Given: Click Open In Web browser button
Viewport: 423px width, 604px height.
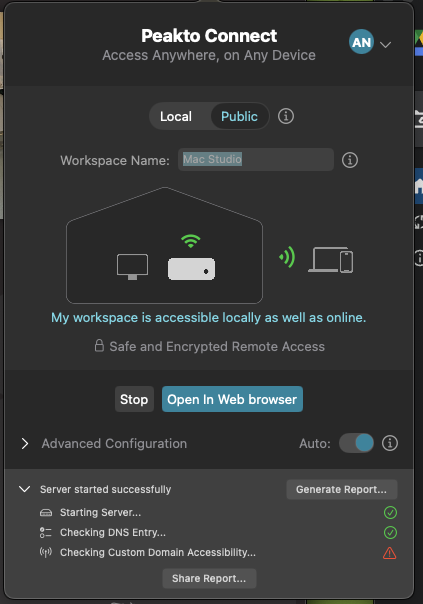Looking at the screenshot, I should [232, 399].
